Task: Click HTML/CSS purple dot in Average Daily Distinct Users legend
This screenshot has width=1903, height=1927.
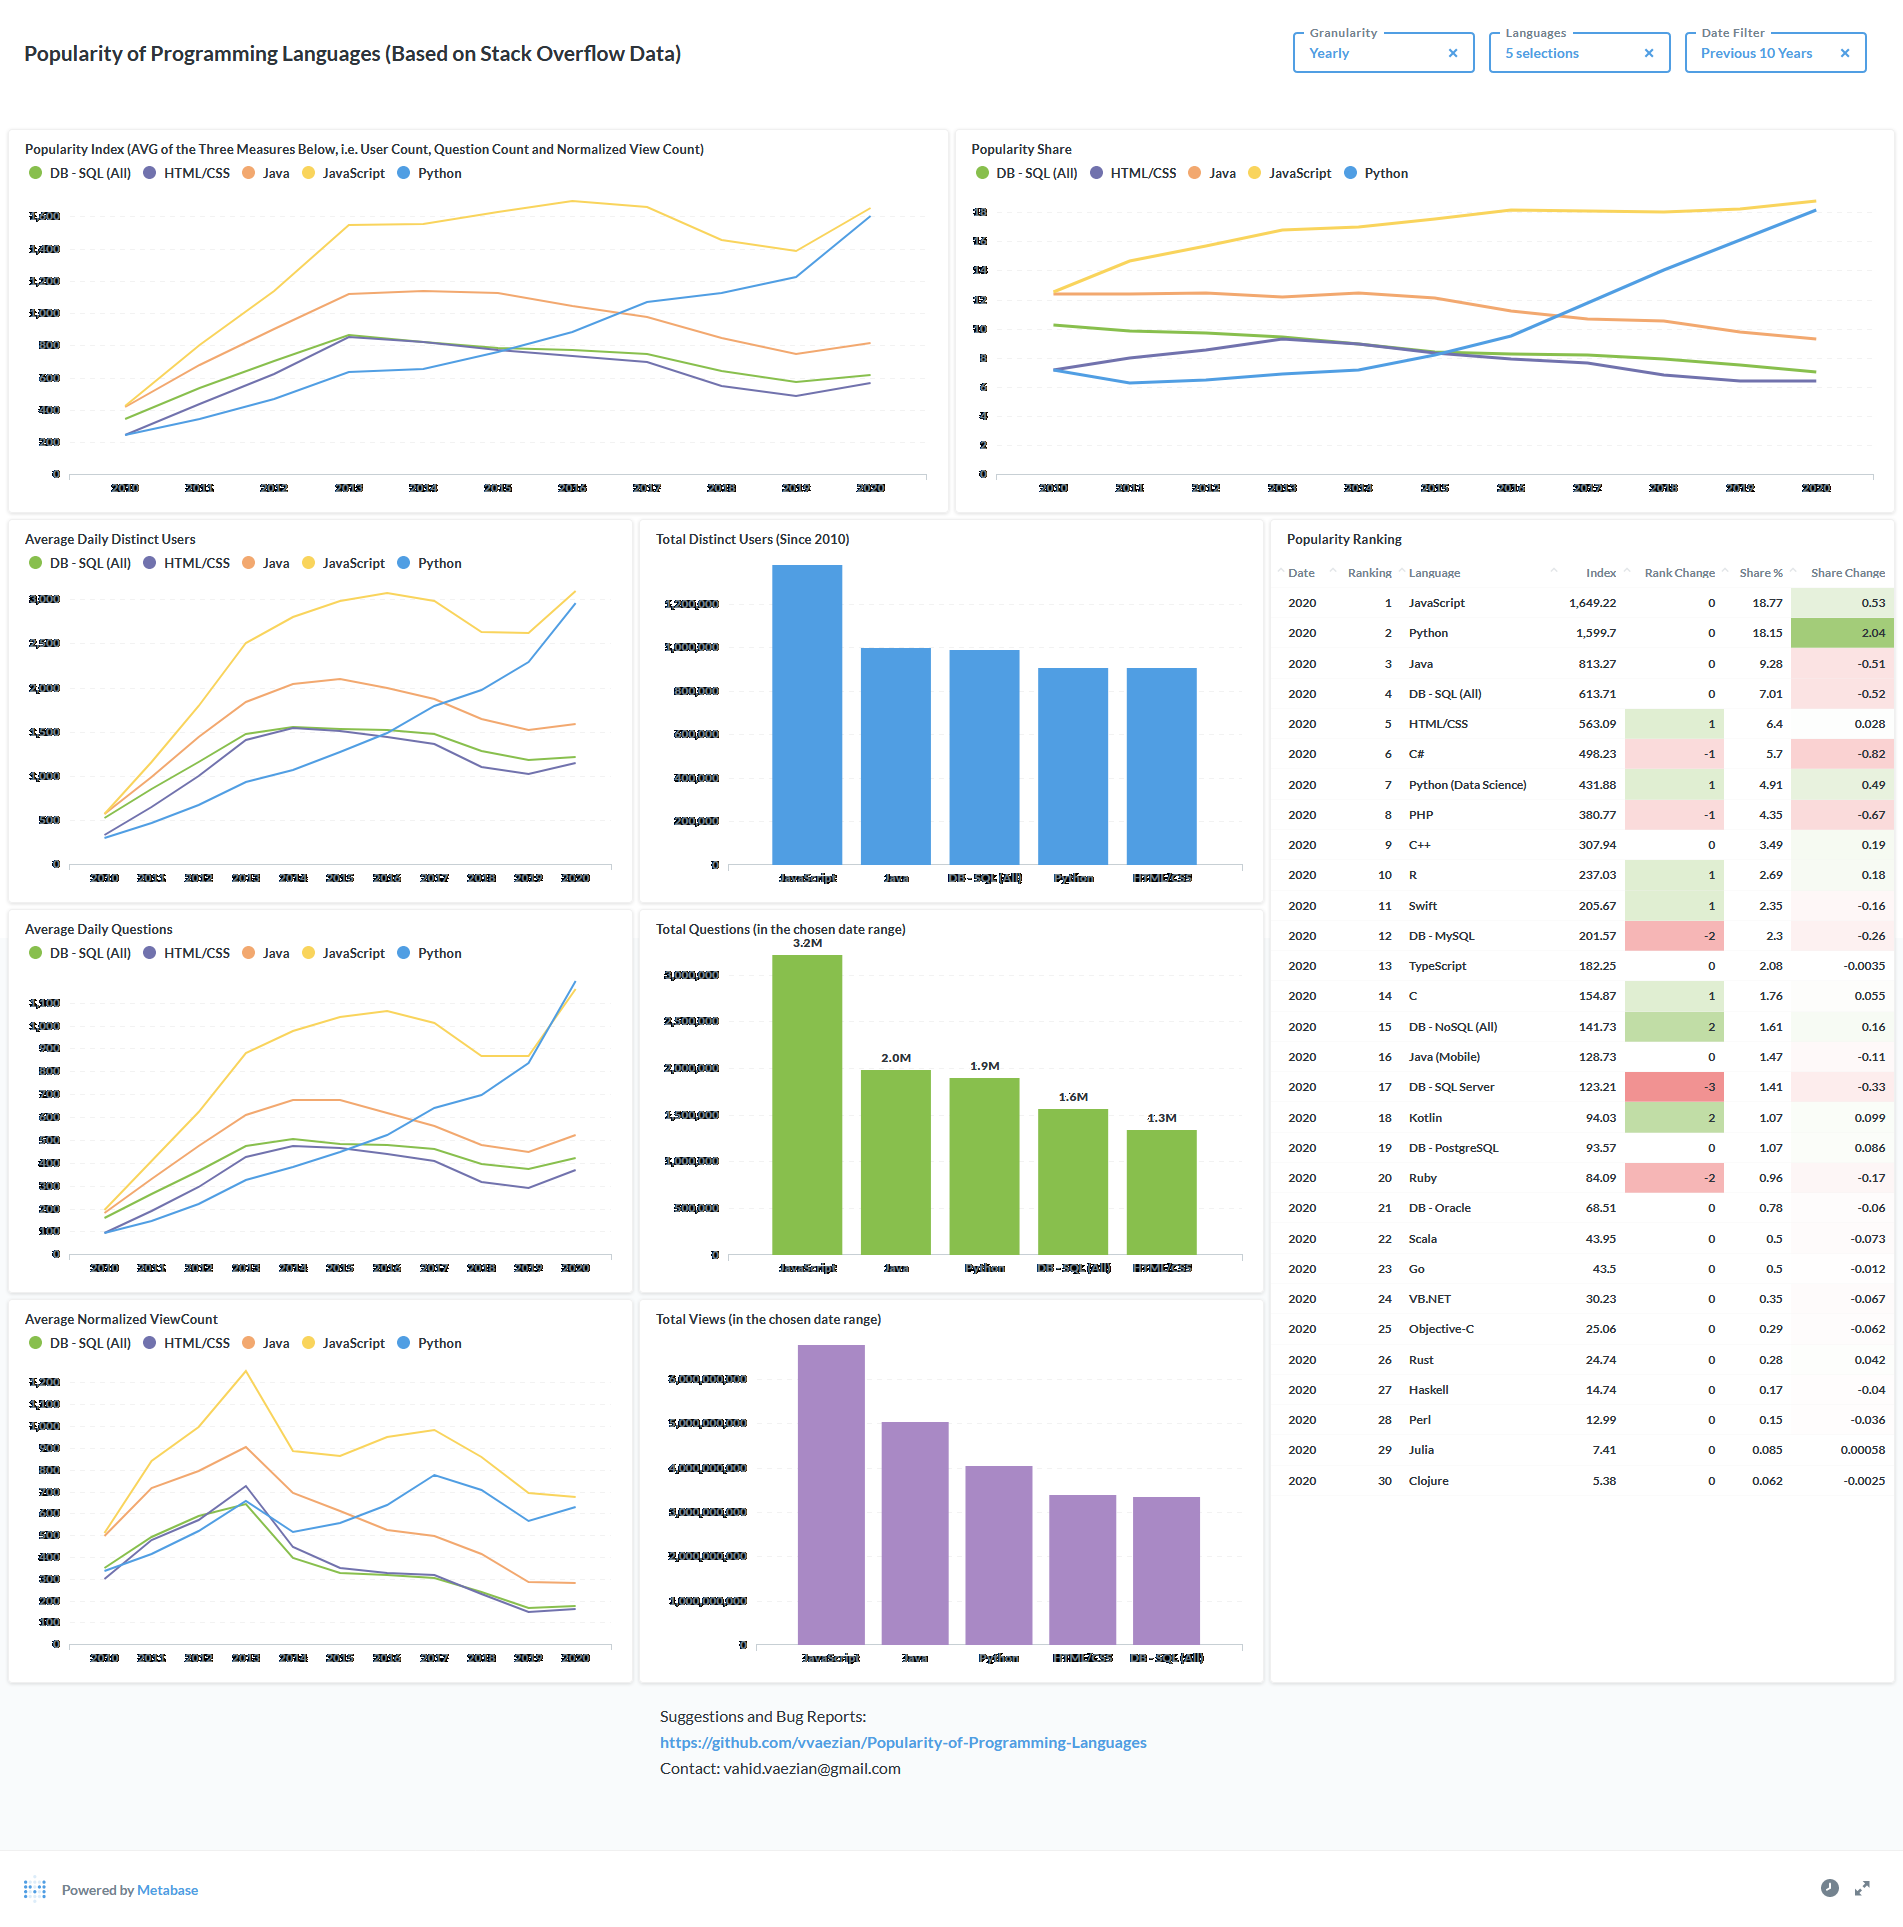Action: 150,563
